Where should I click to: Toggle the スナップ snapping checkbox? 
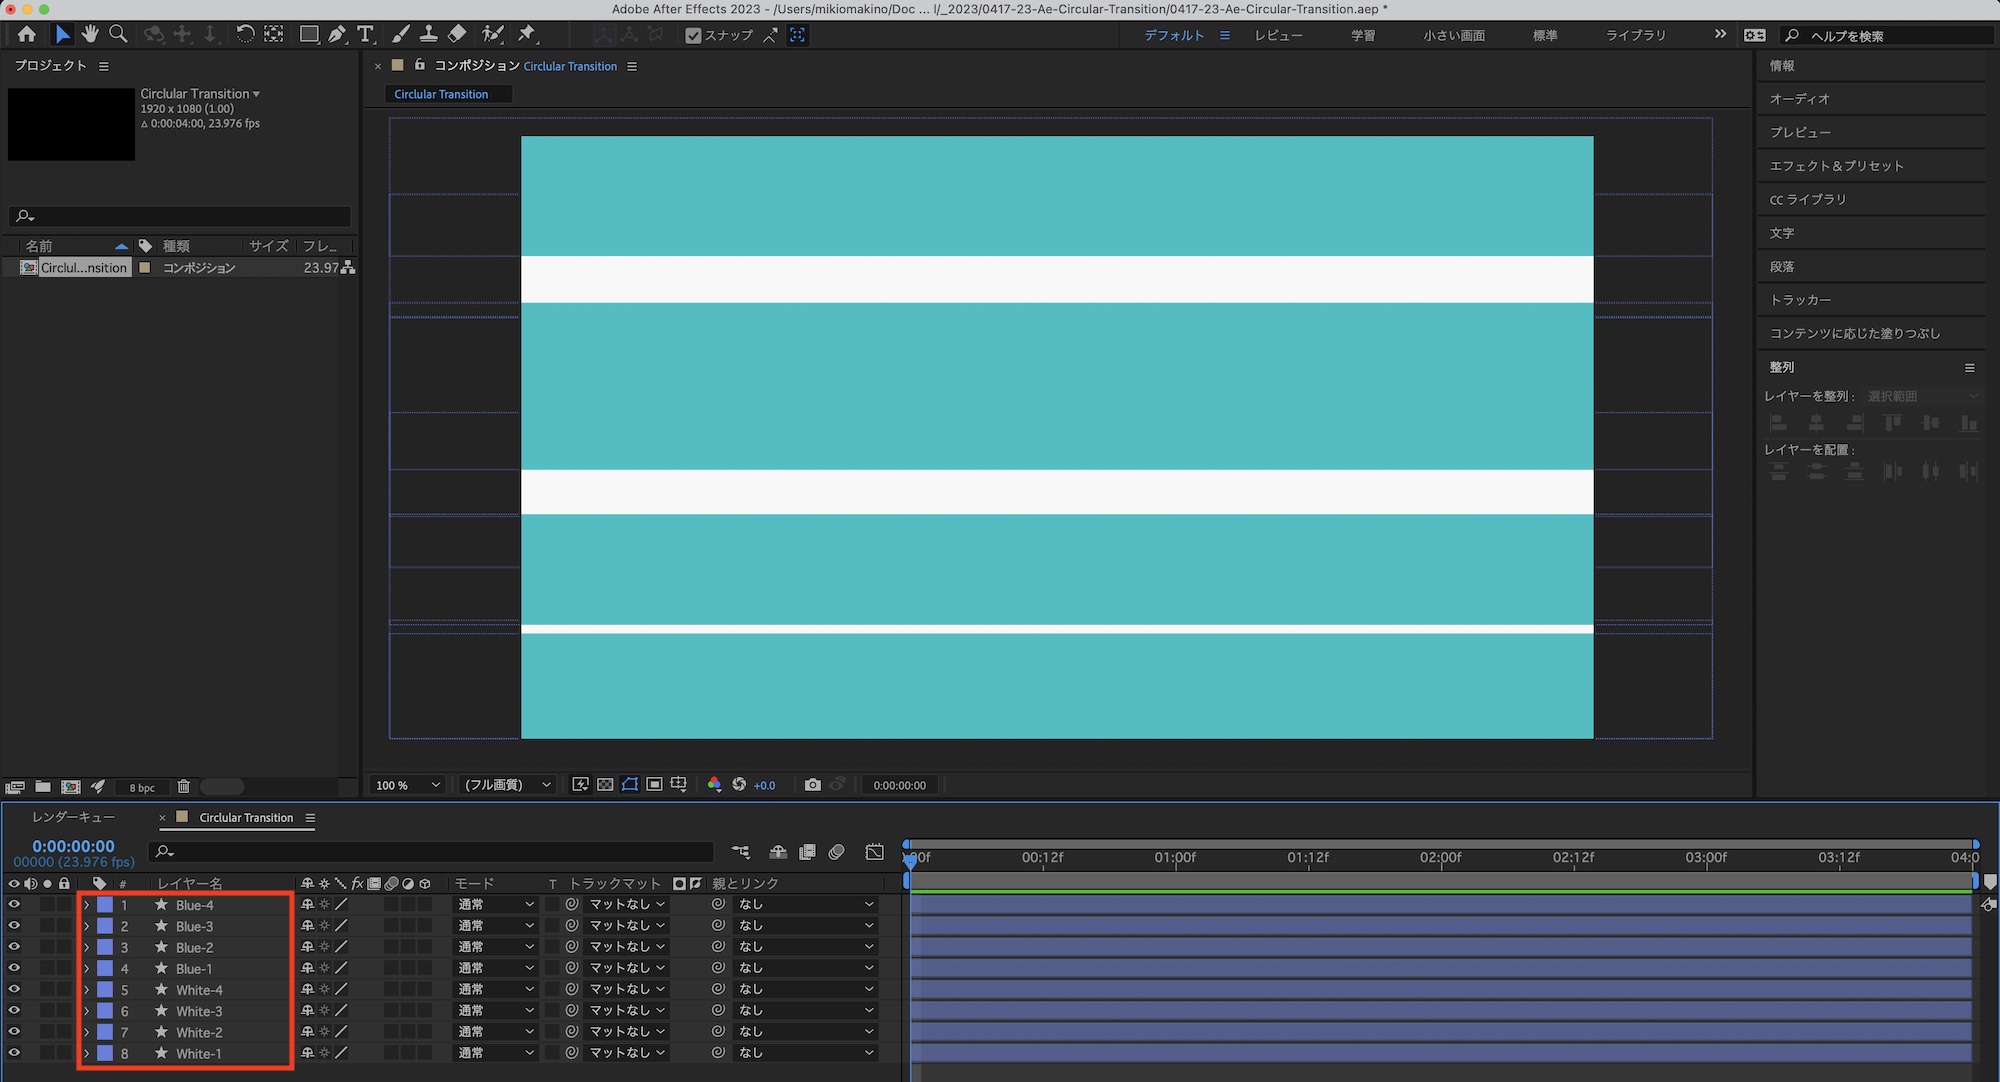click(x=693, y=35)
